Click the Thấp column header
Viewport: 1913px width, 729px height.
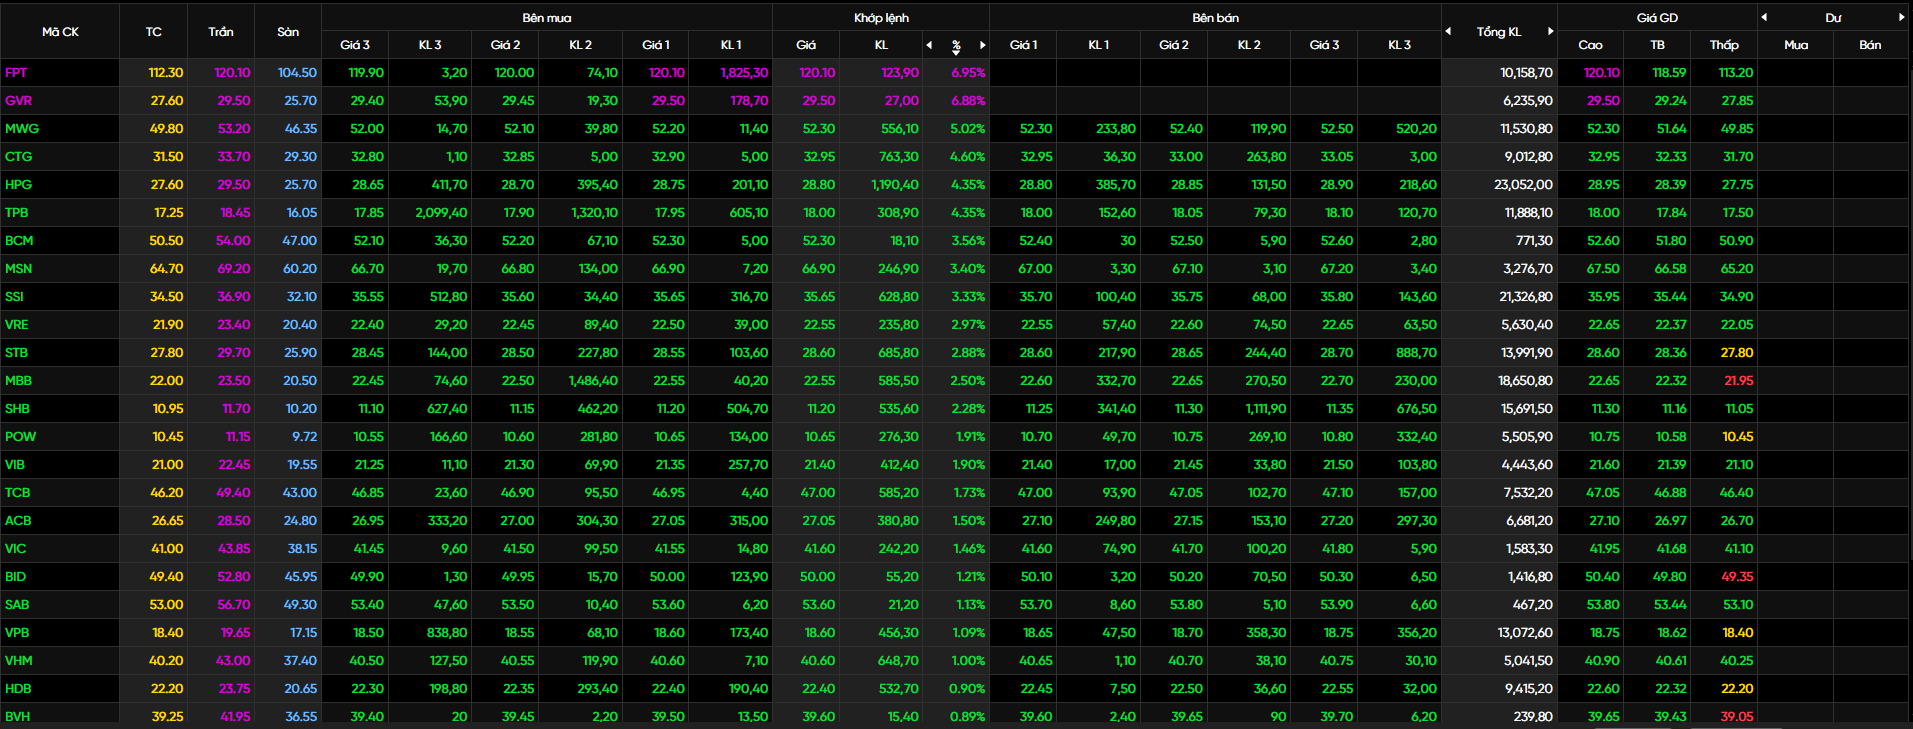pos(1724,45)
